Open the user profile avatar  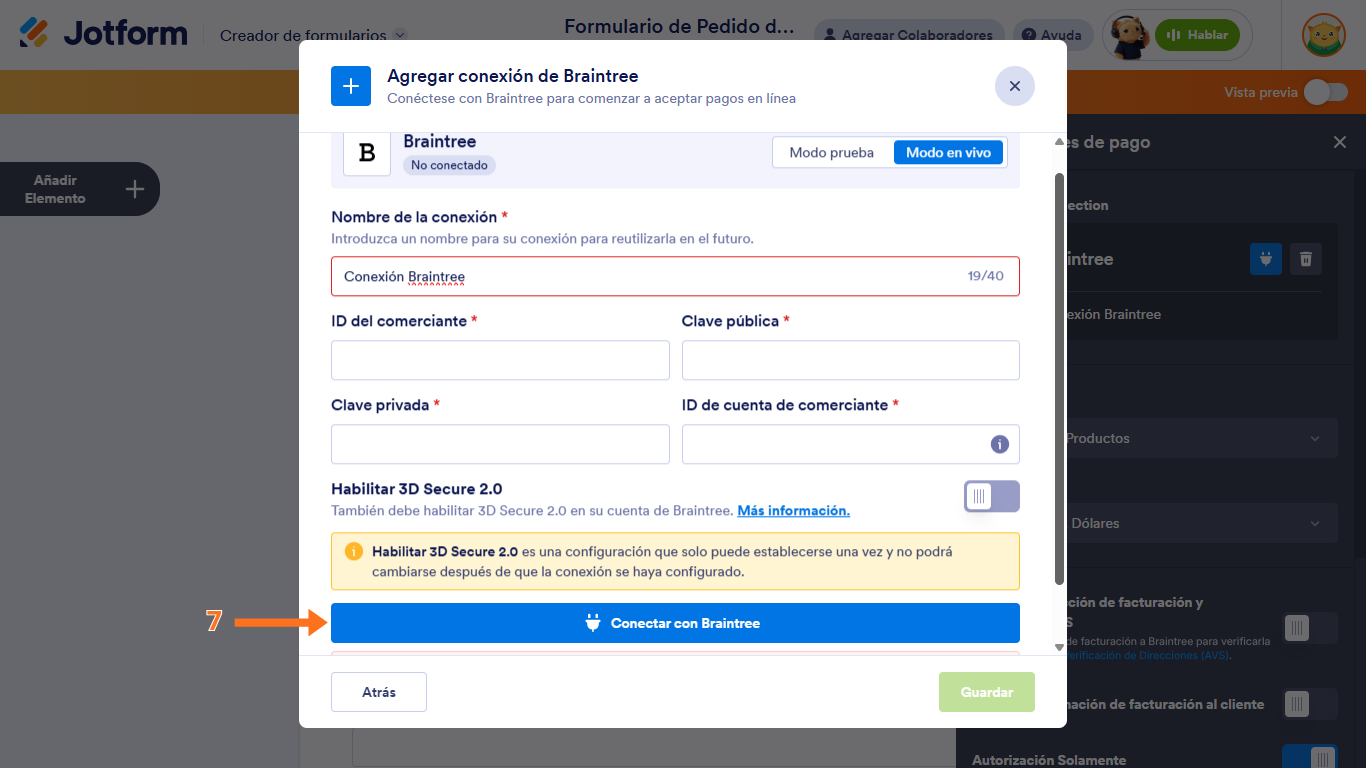tap(1323, 35)
